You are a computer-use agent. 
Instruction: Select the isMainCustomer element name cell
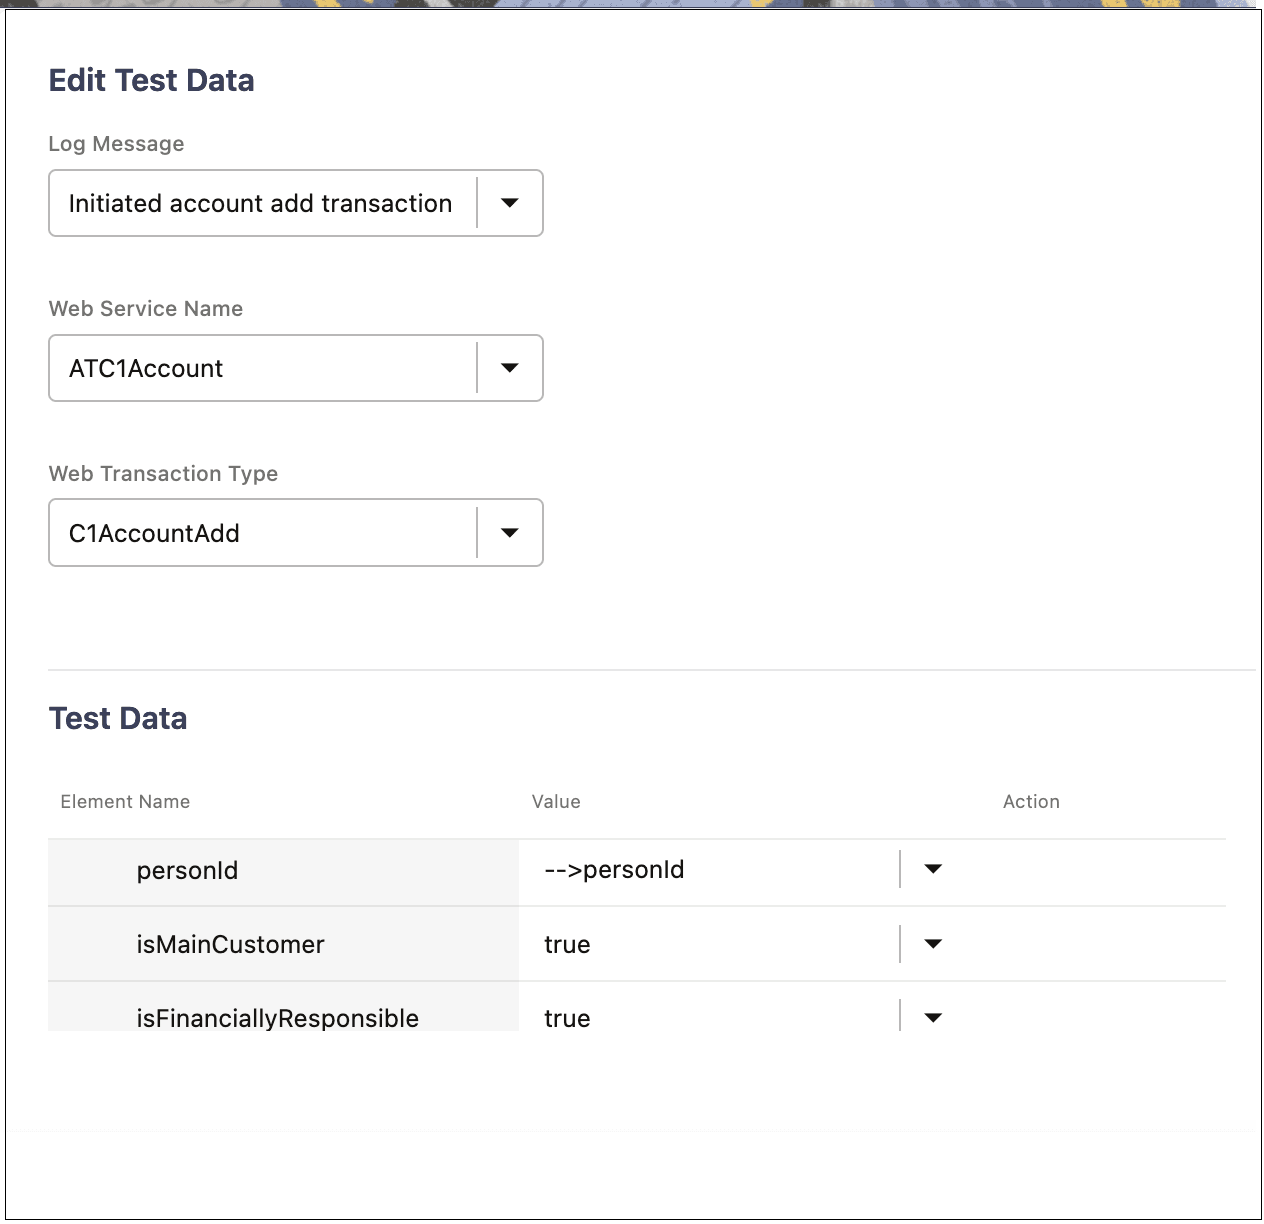230,944
